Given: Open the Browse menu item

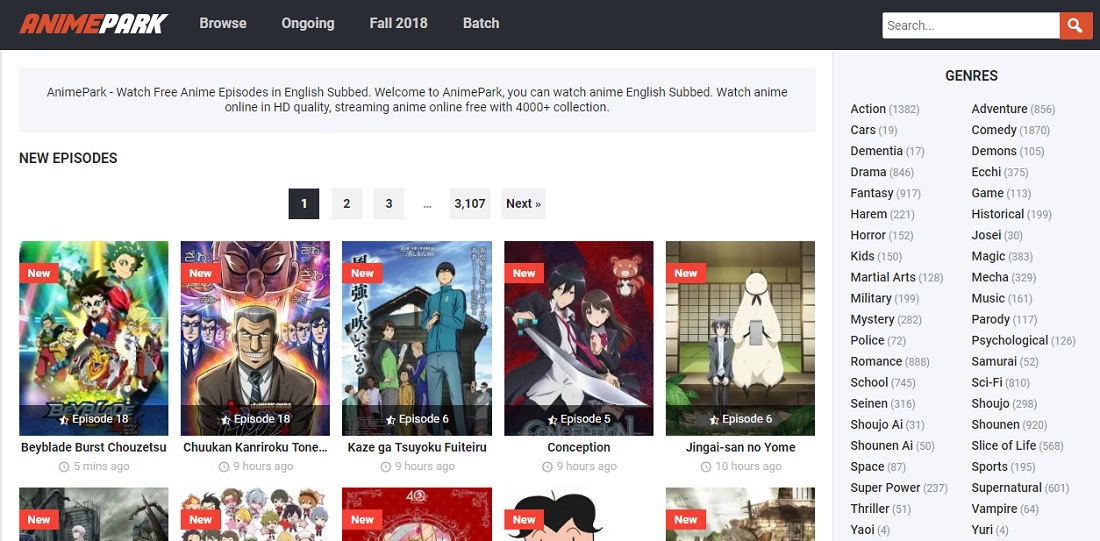Looking at the screenshot, I should (222, 23).
